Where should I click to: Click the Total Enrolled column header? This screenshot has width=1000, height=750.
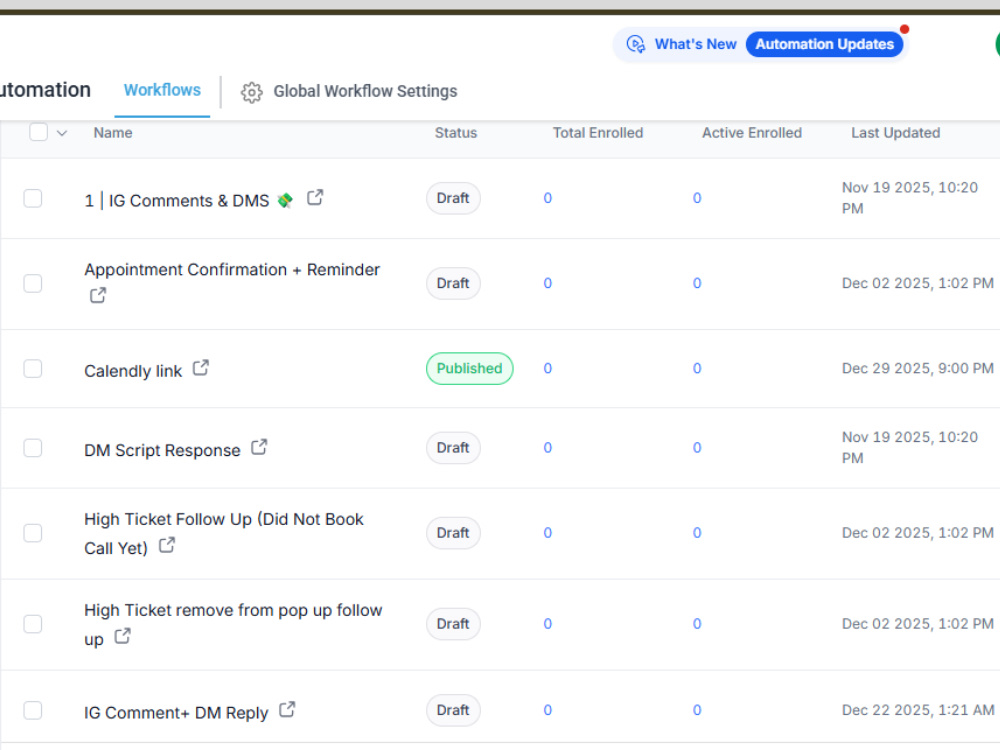tap(598, 133)
